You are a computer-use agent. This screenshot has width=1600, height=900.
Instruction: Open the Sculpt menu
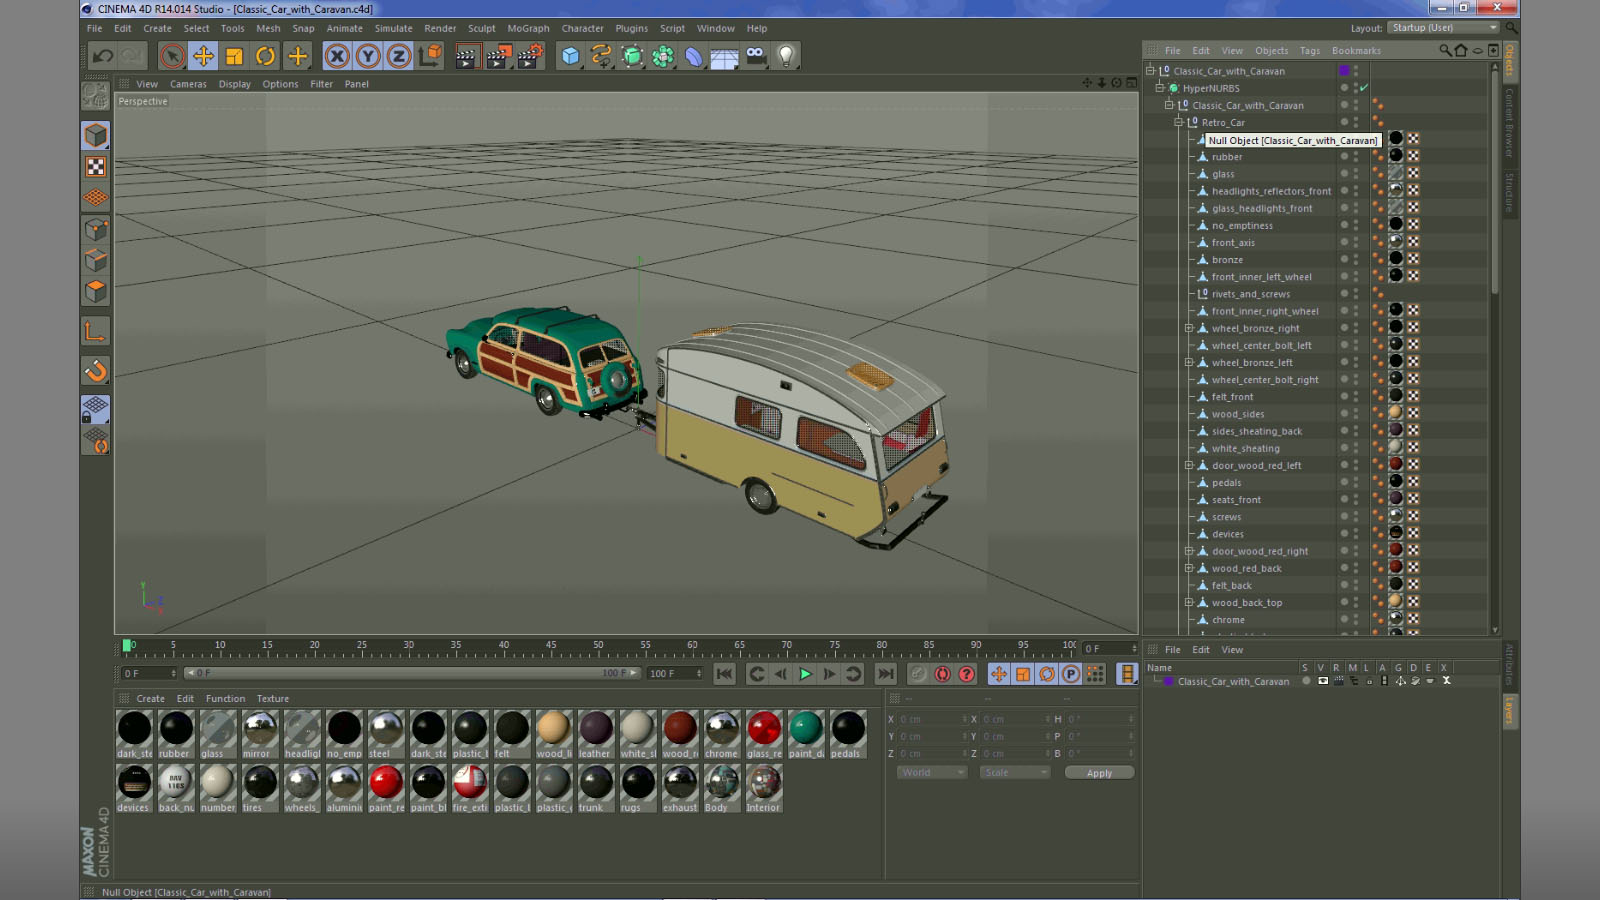point(481,29)
